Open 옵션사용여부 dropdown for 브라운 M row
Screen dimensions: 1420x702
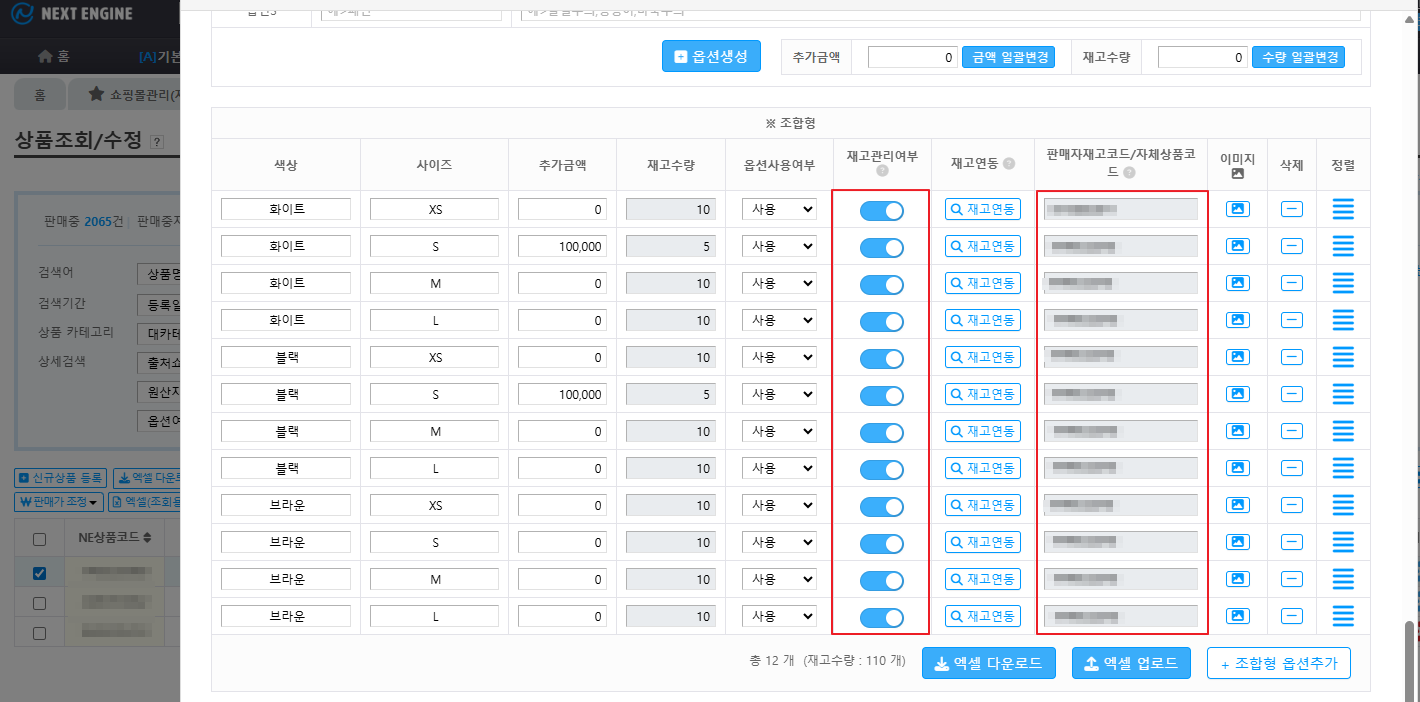[779, 580]
